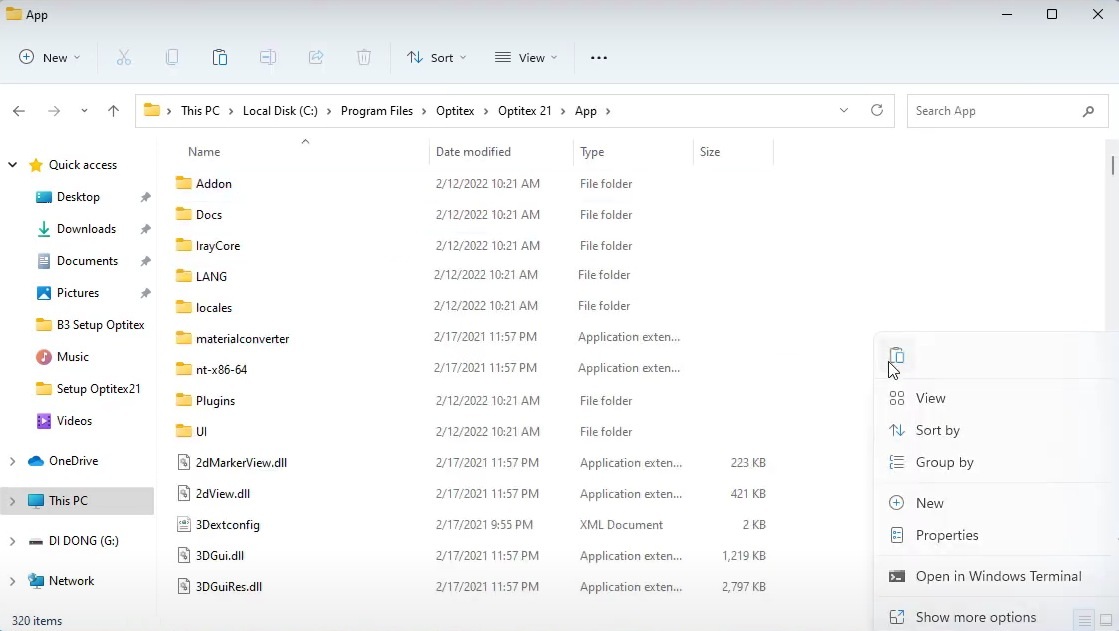
Task: Choose Open in Windows Terminal
Action: point(997,576)
